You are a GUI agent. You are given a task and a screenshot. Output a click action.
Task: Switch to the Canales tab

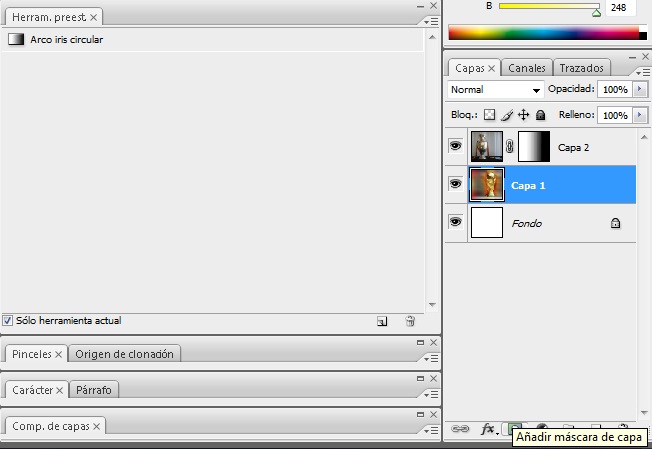tap(527, 68)
